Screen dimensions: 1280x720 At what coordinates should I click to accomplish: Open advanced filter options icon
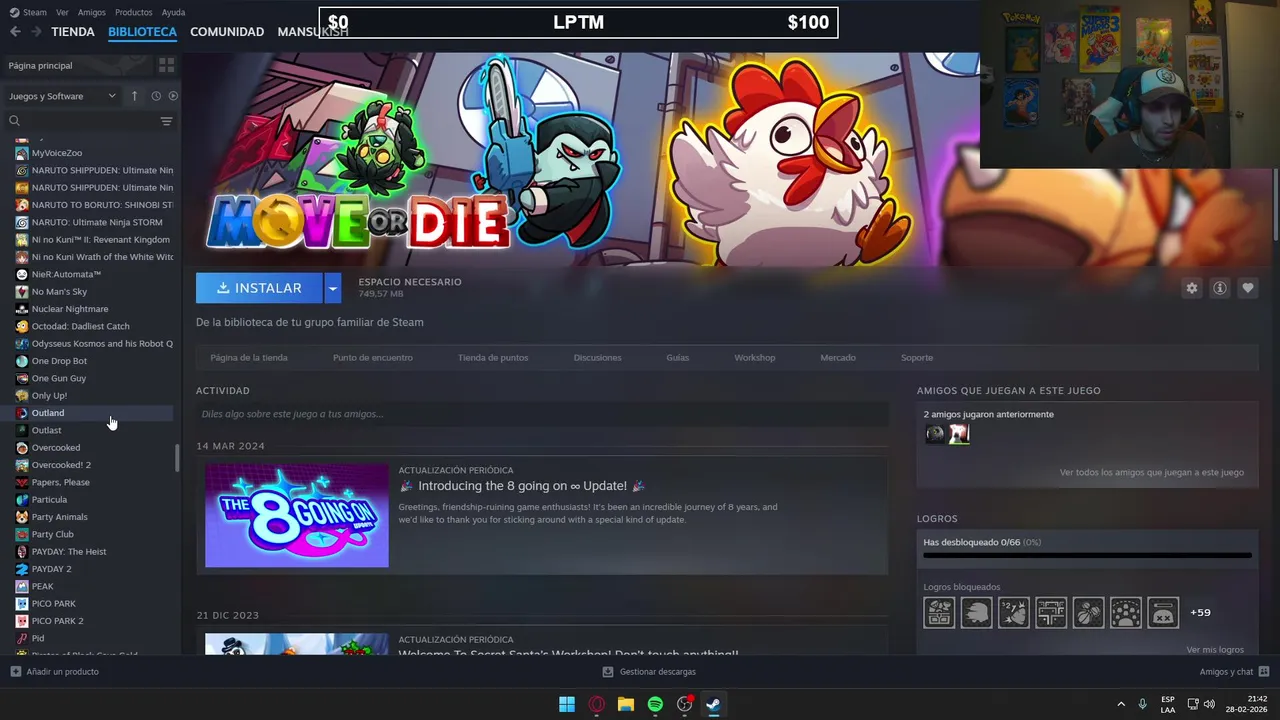pos(166,121)
